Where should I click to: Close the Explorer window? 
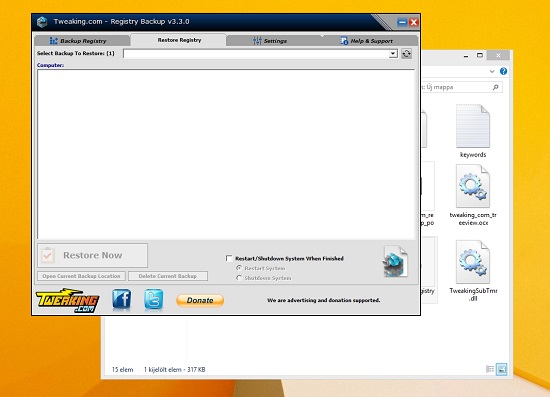498,55
